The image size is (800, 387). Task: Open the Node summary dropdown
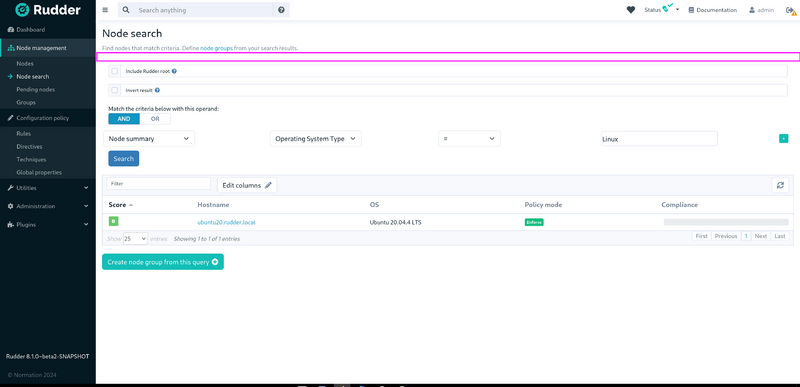coord(149,139)
